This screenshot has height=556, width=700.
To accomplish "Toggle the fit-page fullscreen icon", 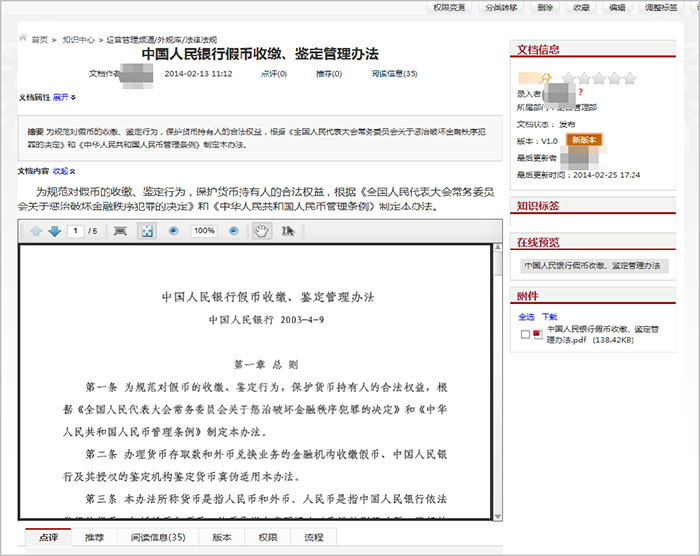I will 147,231.
